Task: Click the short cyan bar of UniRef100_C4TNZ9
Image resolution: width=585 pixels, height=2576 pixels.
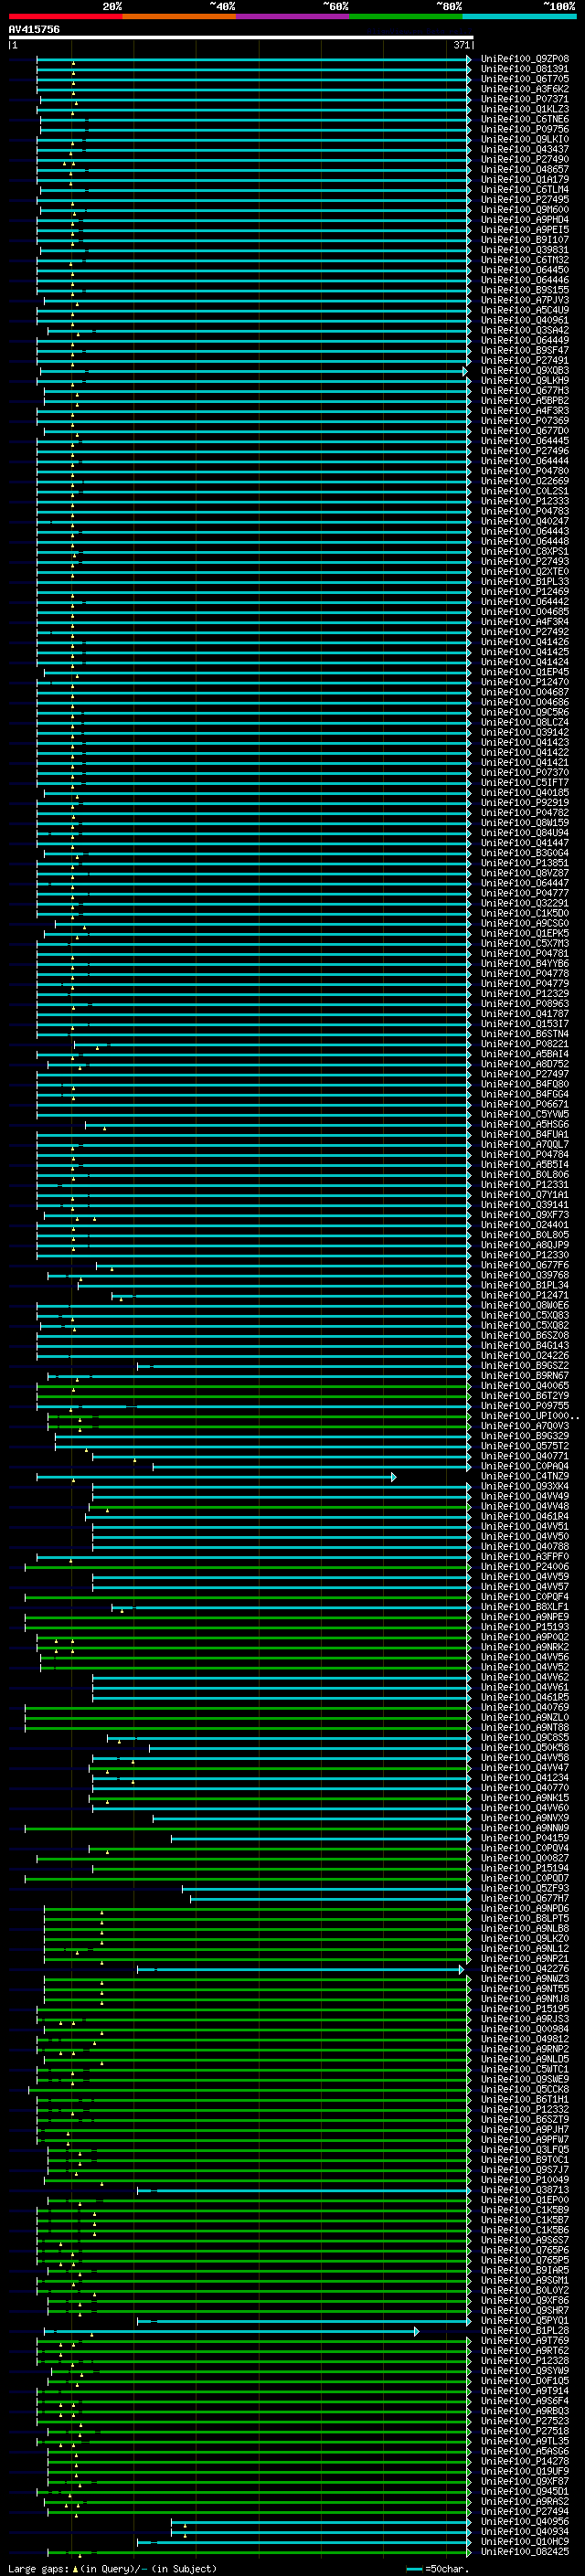Action: pyautogui.click(x=216, y=1476)
